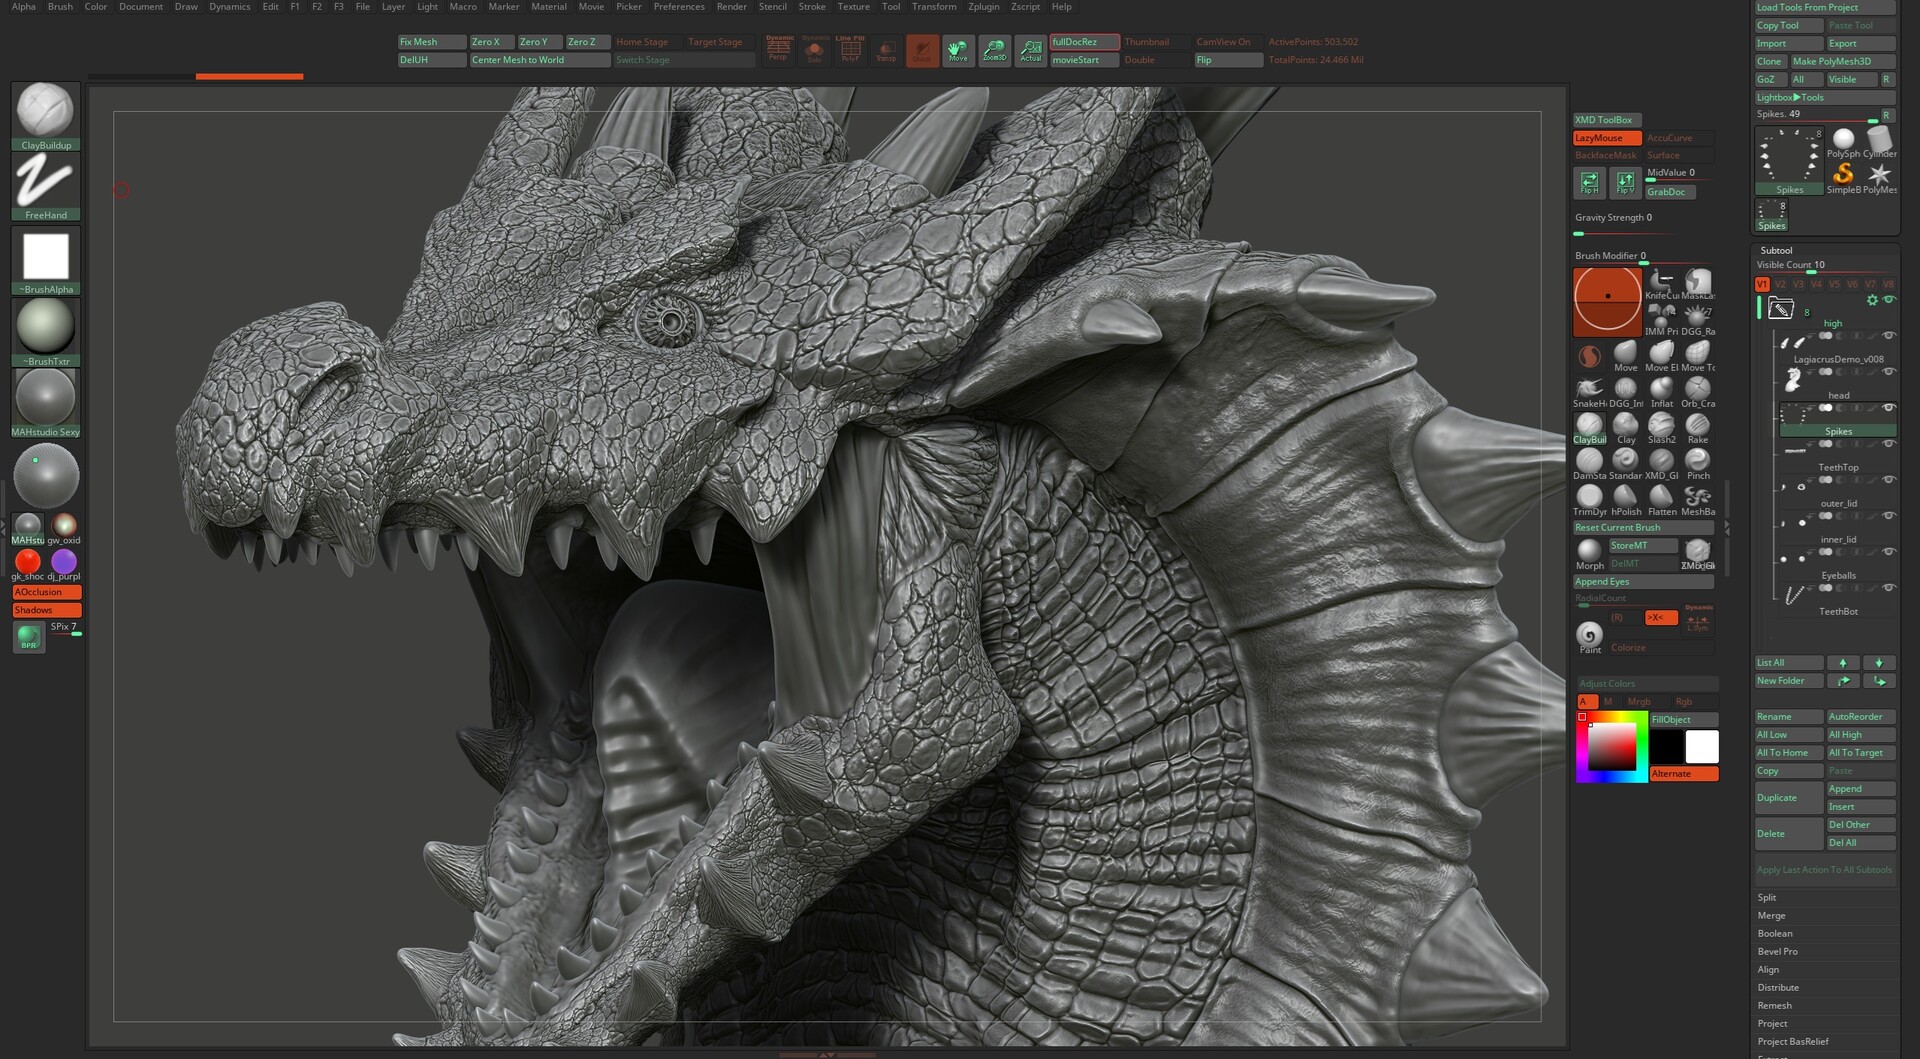Choose the hPolish brush

click(x=1625, y=496)
